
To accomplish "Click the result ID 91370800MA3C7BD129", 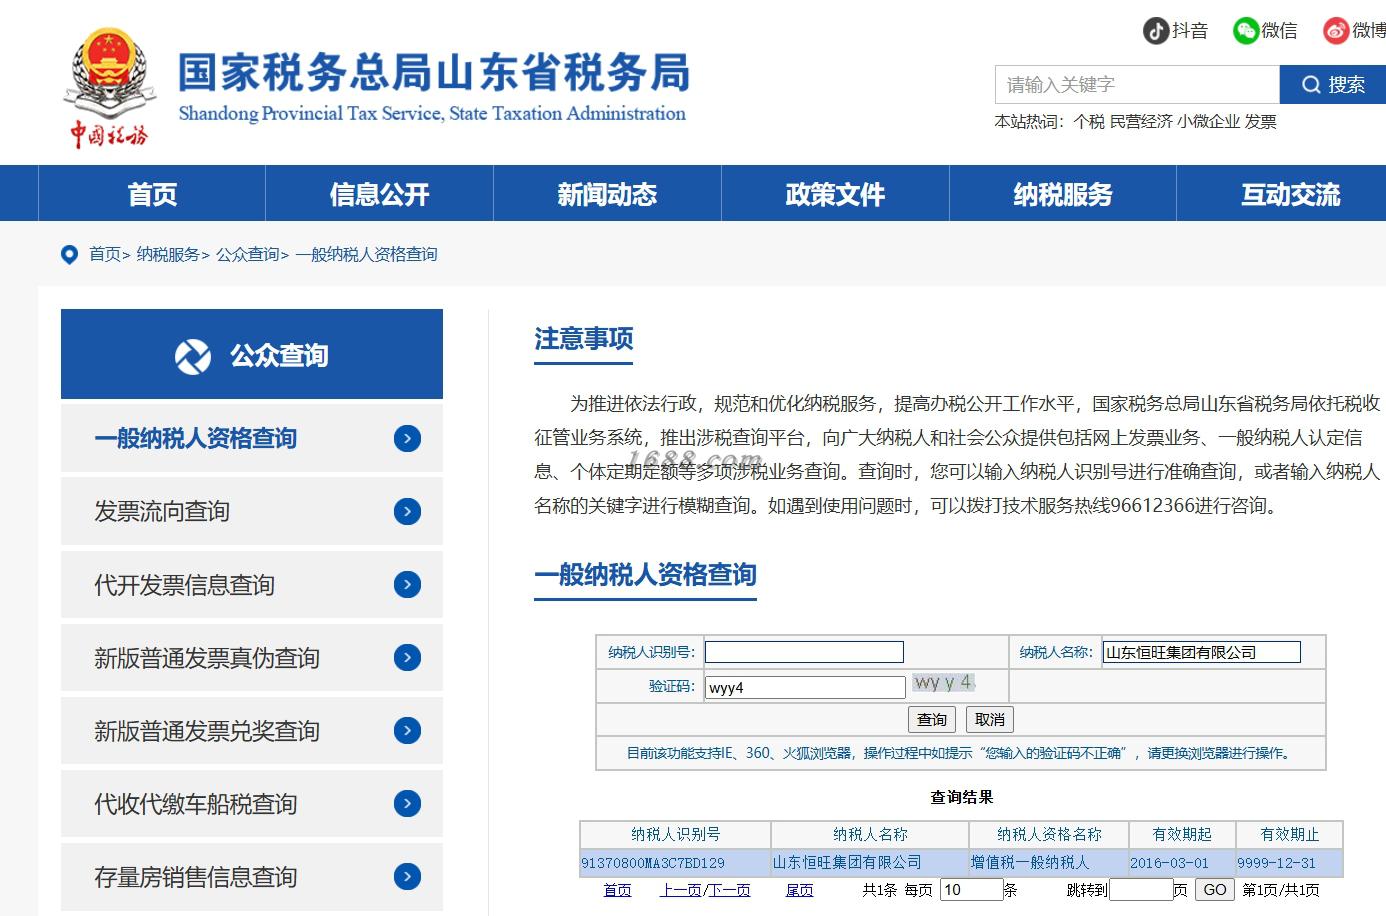I will click(653, 862).
